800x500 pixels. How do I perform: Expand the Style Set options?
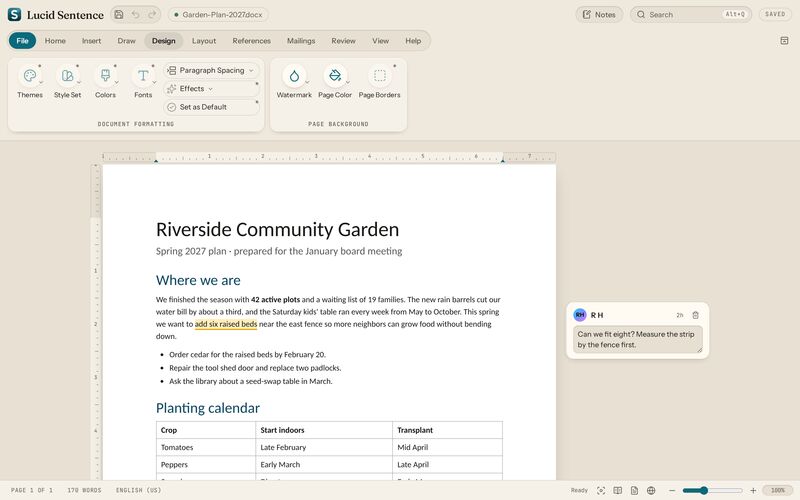(68, 82)
